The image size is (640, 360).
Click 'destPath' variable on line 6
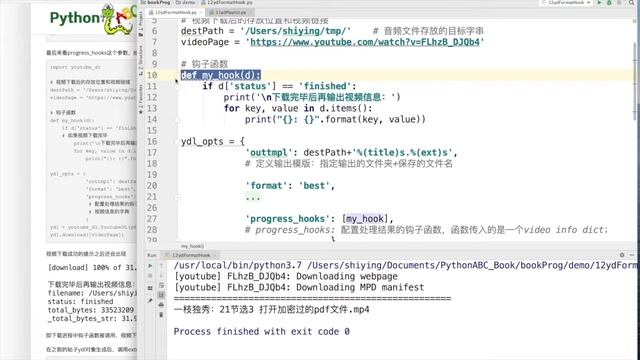(x=202, y=31)
